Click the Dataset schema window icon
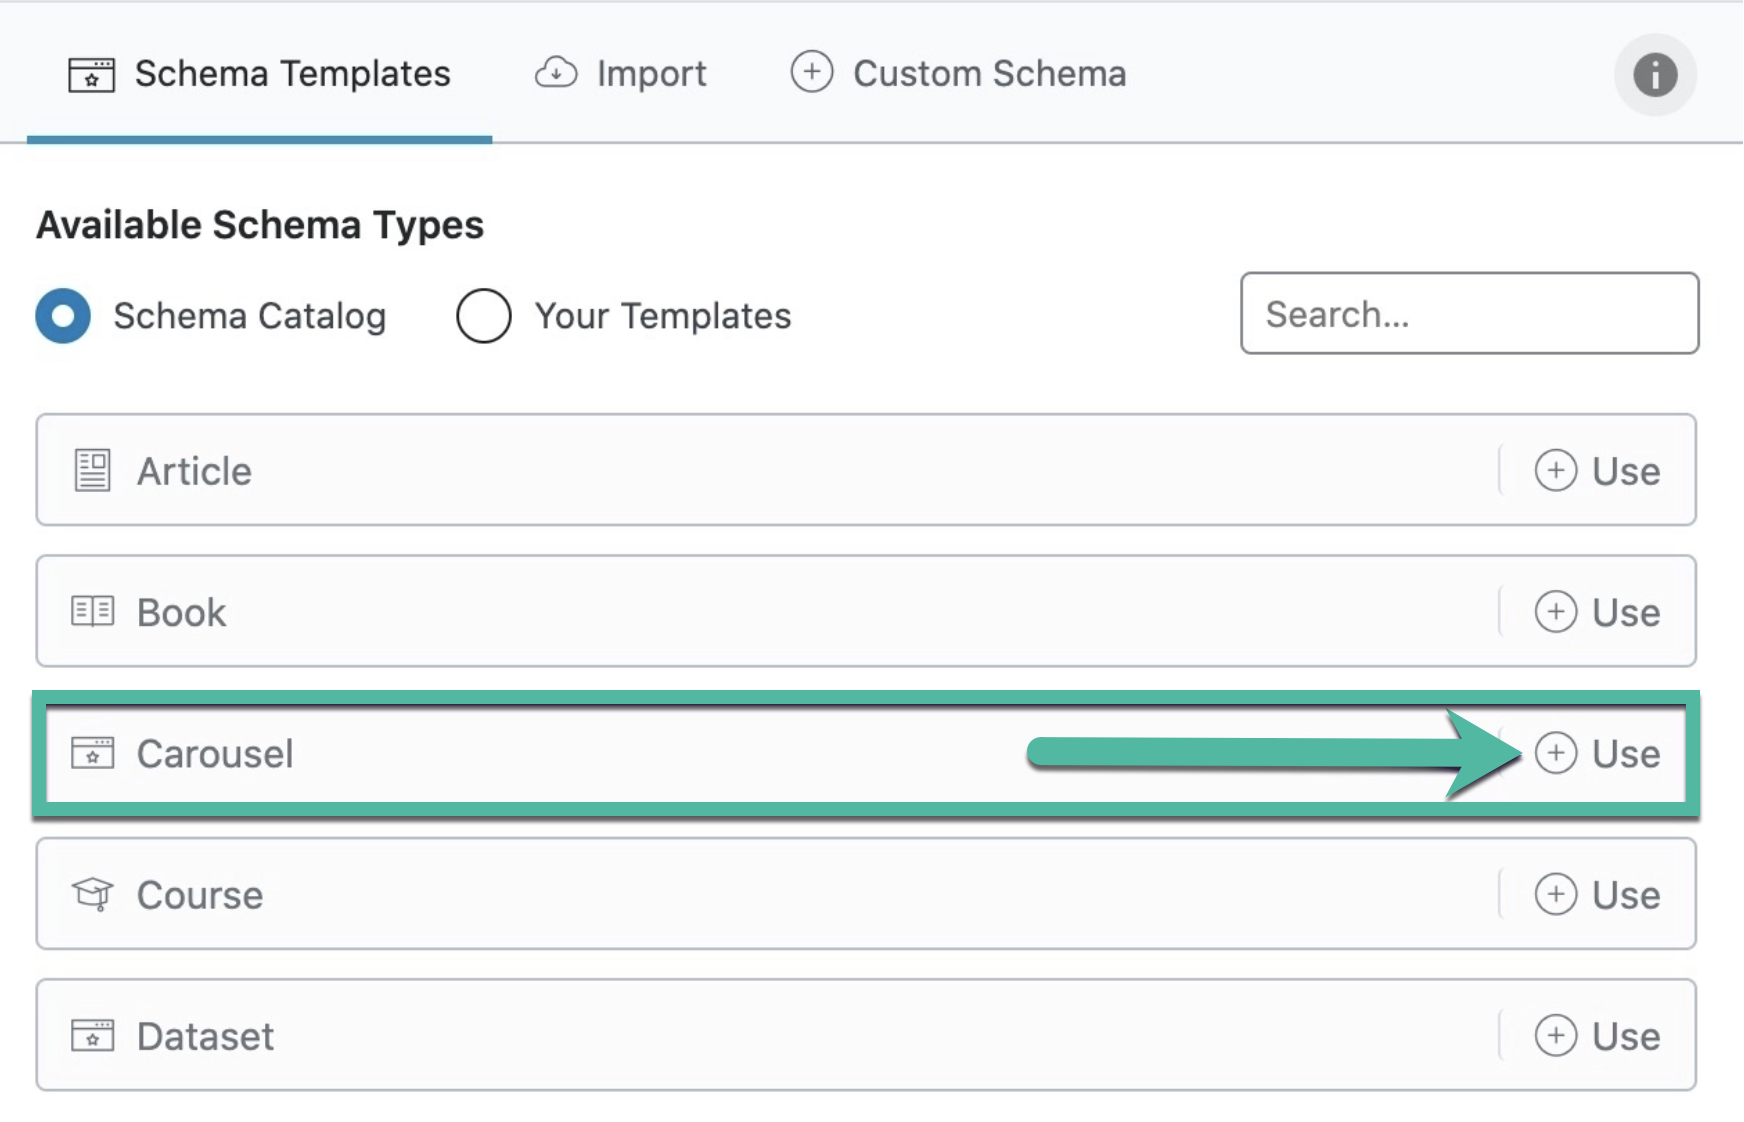 (x=92, y=1035)
